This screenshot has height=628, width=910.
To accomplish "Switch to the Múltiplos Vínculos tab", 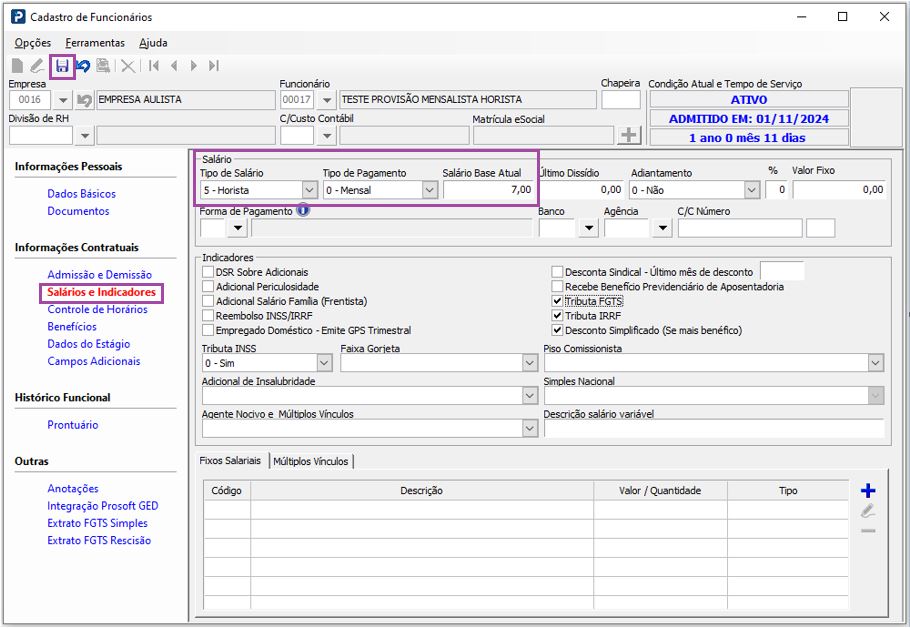I will (311, 461).
